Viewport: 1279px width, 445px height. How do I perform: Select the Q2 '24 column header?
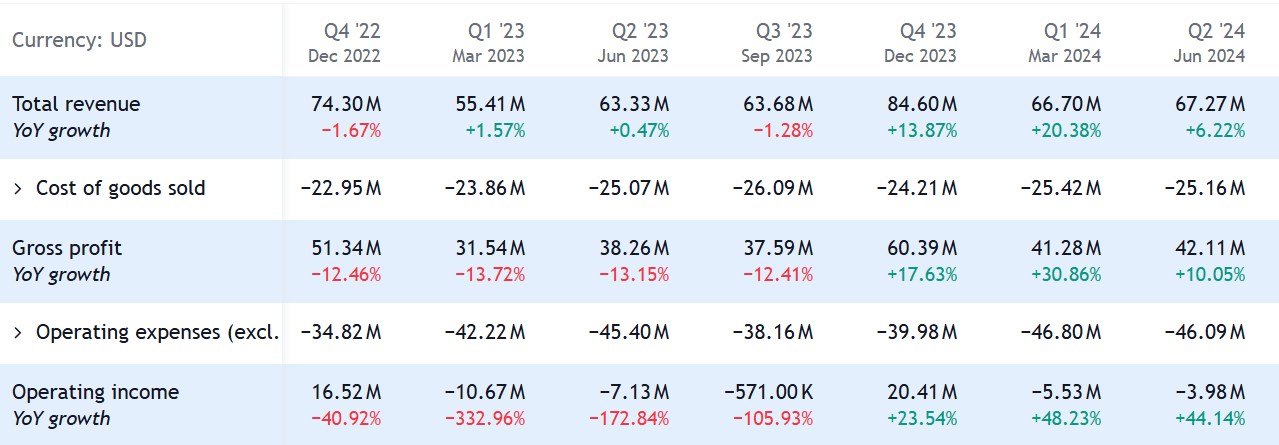1210,42
